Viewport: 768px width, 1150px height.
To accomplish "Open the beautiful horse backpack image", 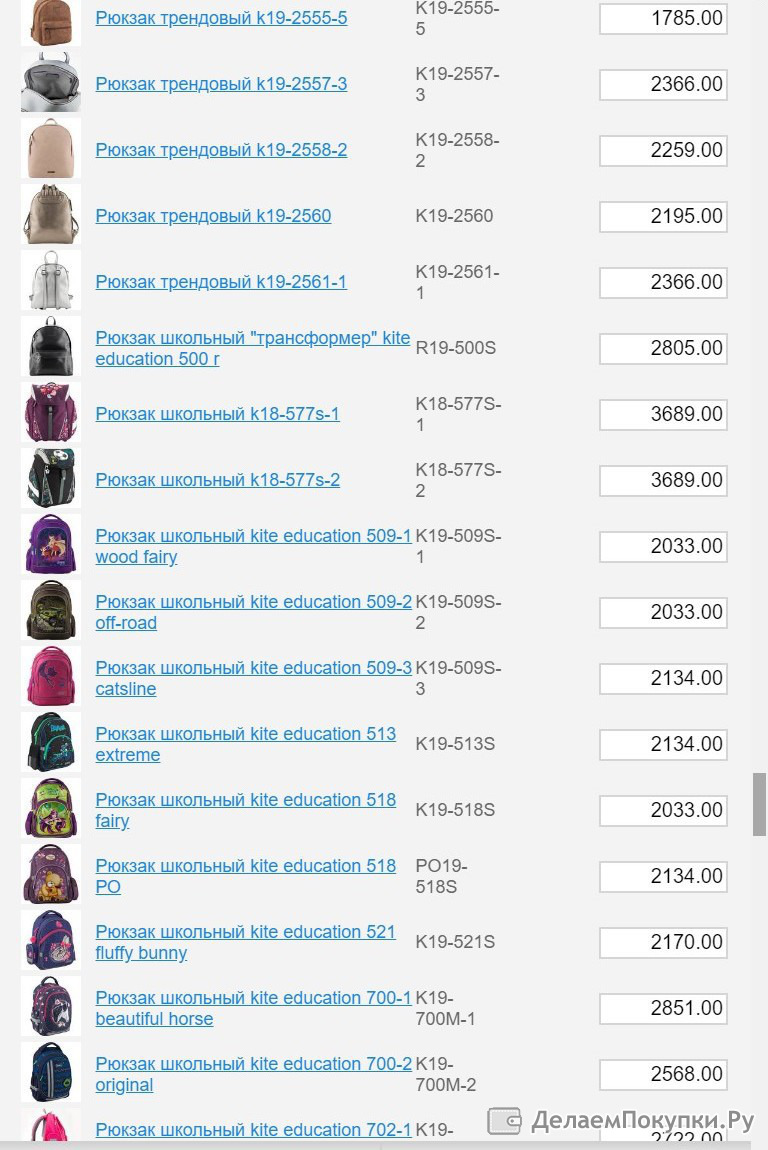I will [51, 1007].
